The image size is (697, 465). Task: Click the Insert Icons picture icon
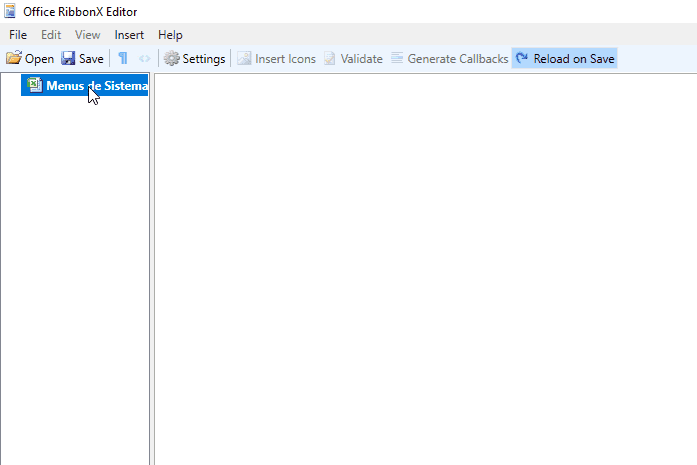coord(244,59)
